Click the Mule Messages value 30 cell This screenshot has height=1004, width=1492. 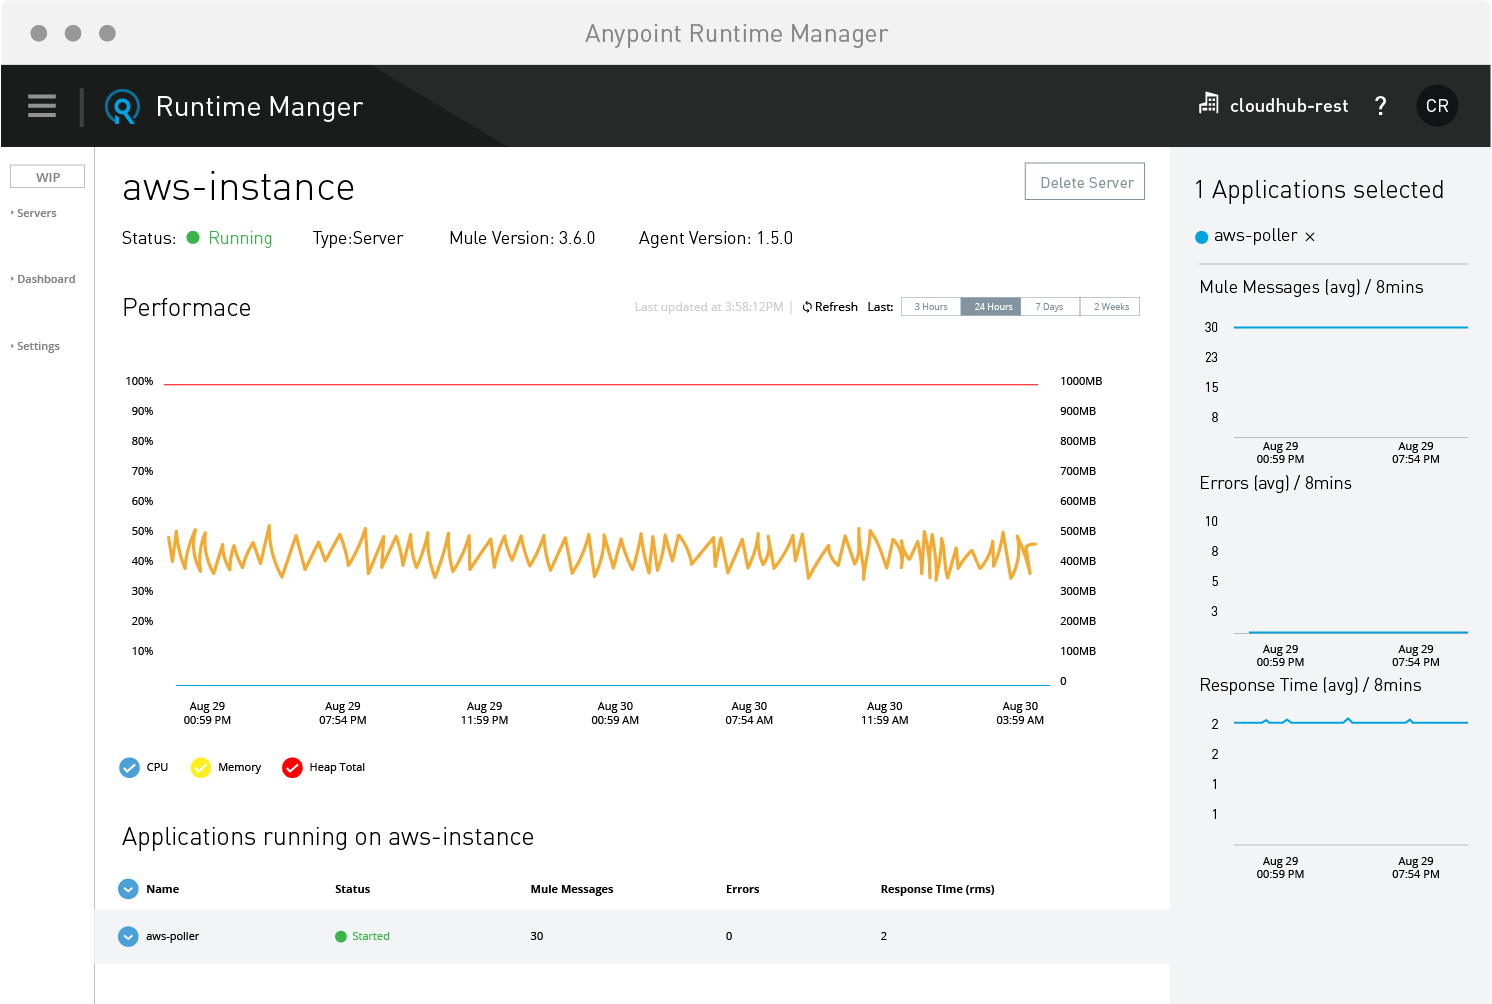point(537,937)
